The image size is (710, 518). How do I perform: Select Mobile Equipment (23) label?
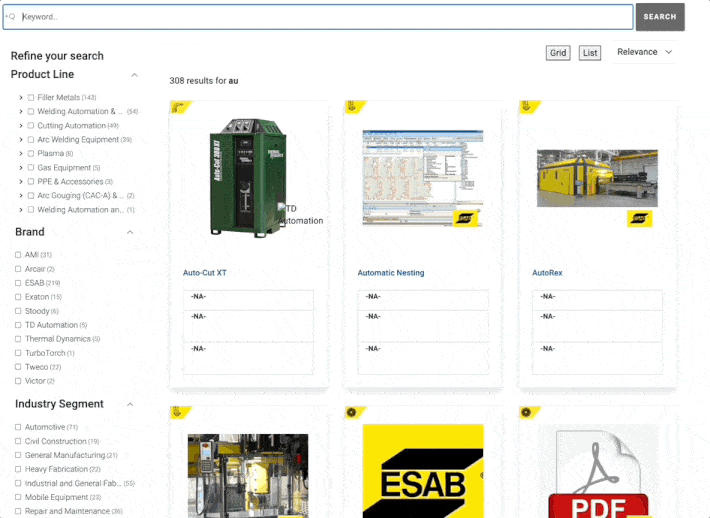click(x=63, y=497)
